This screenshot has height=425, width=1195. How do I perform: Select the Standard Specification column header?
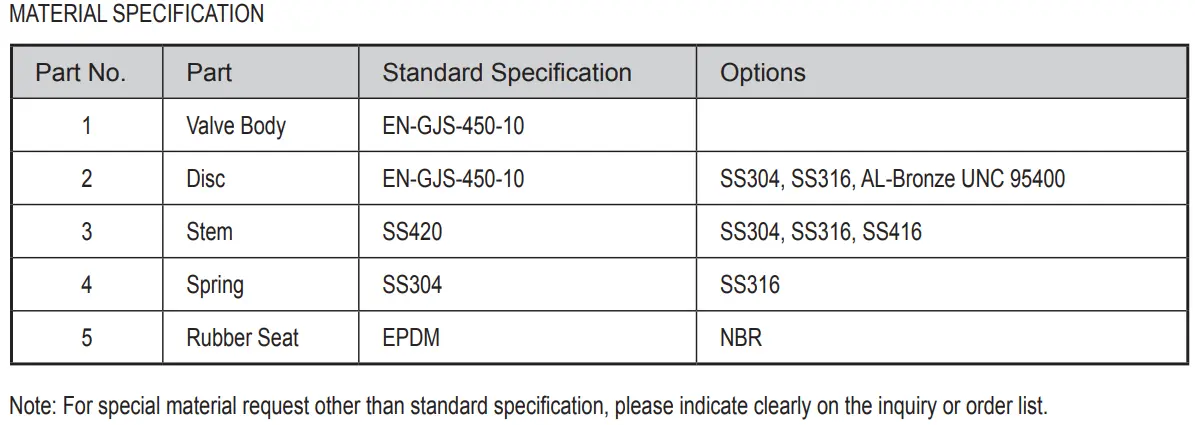point(507,73)
